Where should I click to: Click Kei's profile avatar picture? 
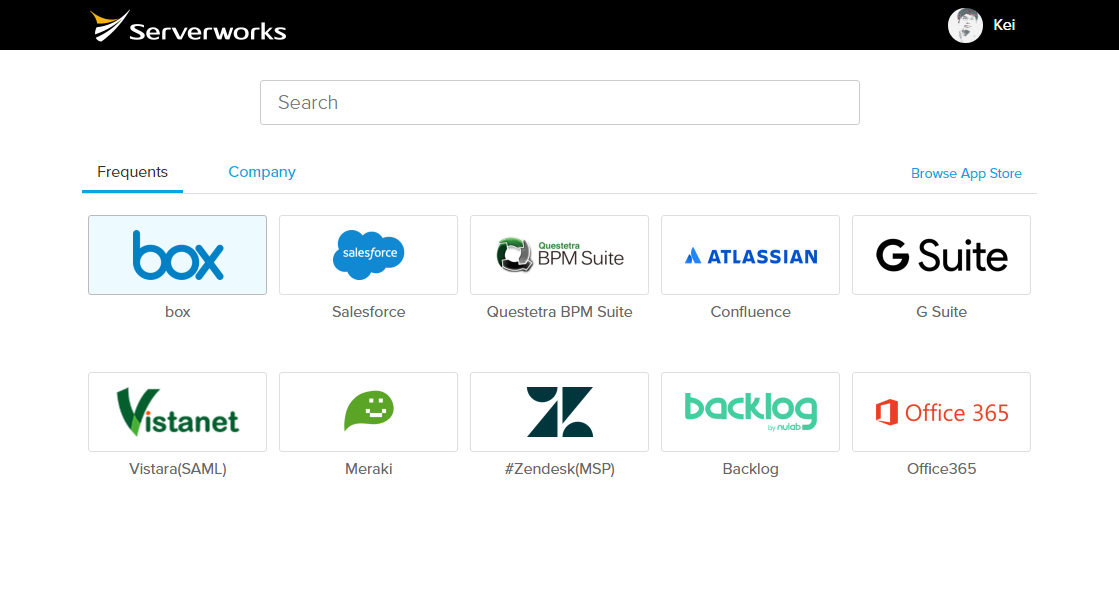pyautogui.click(x=965, y=25)
